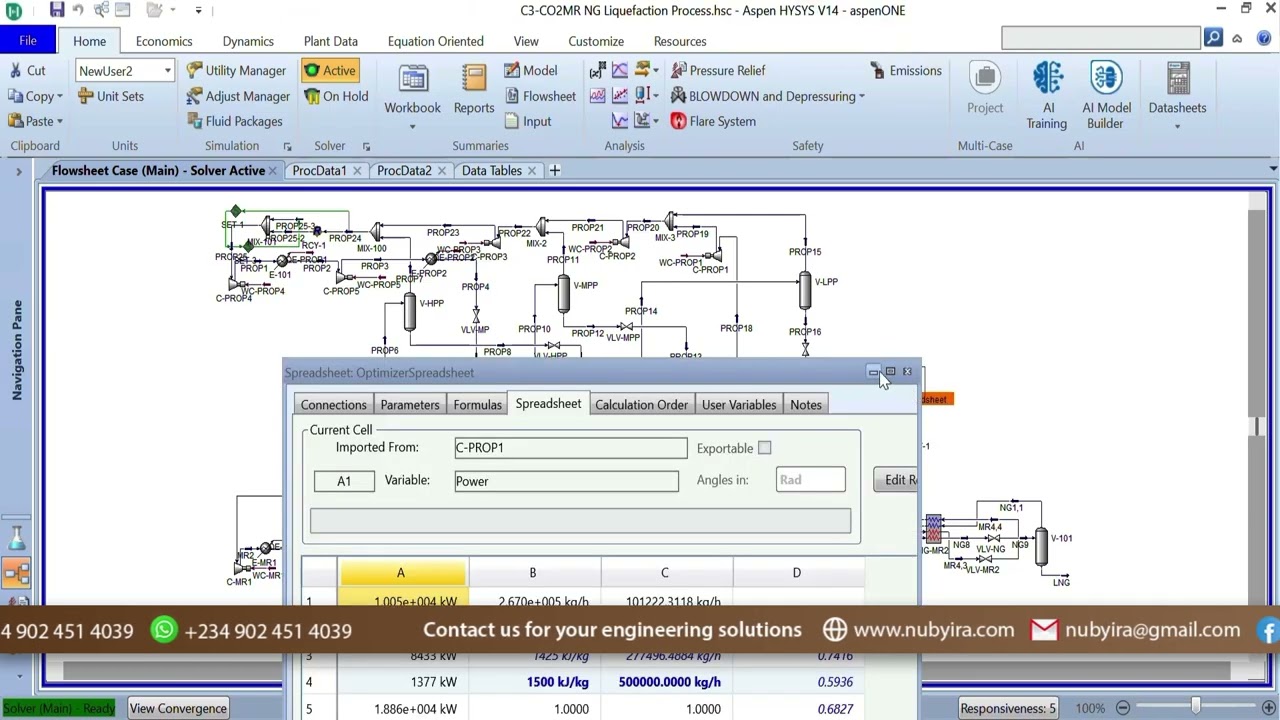
Task: Expand the Copy dropdown arrow
Action: [x=59, y=97]
